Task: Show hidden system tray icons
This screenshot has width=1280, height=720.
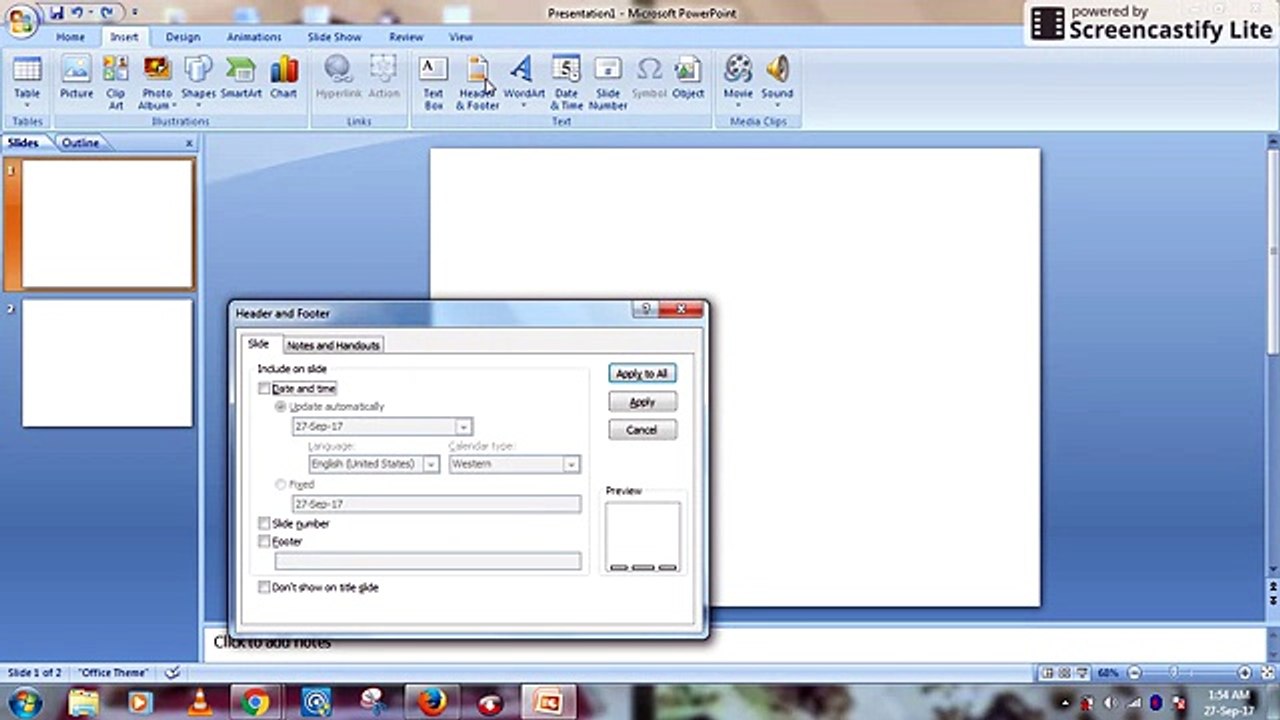Action: (1064, 703)
